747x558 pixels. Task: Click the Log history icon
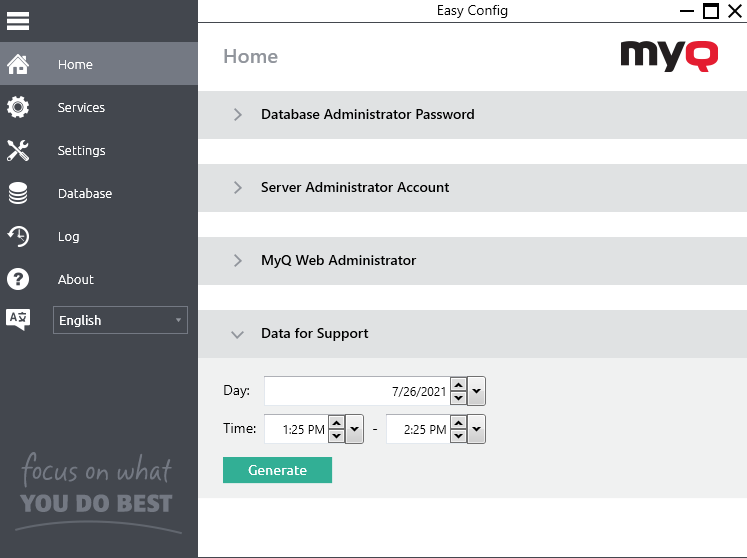point(18,237)
